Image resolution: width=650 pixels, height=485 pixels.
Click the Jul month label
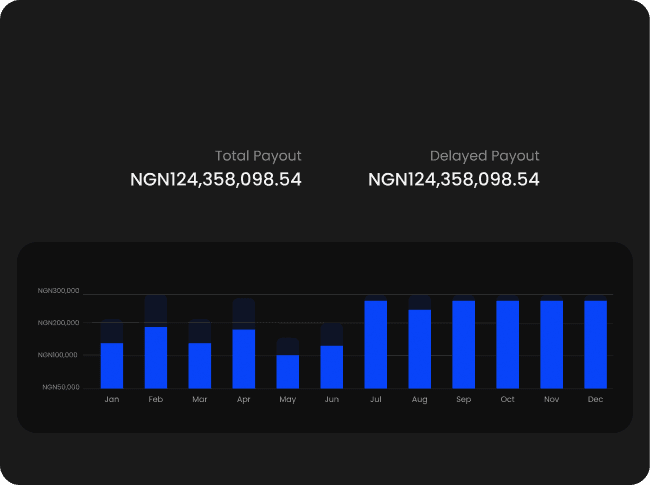click(x=376, y=399)
